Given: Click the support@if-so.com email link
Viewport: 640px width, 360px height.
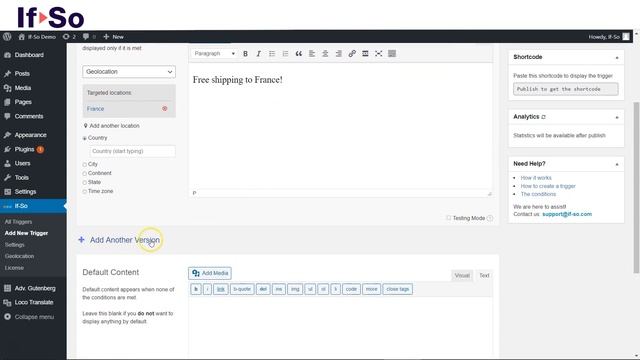Looking at the screenshot, I should (567, 214).
